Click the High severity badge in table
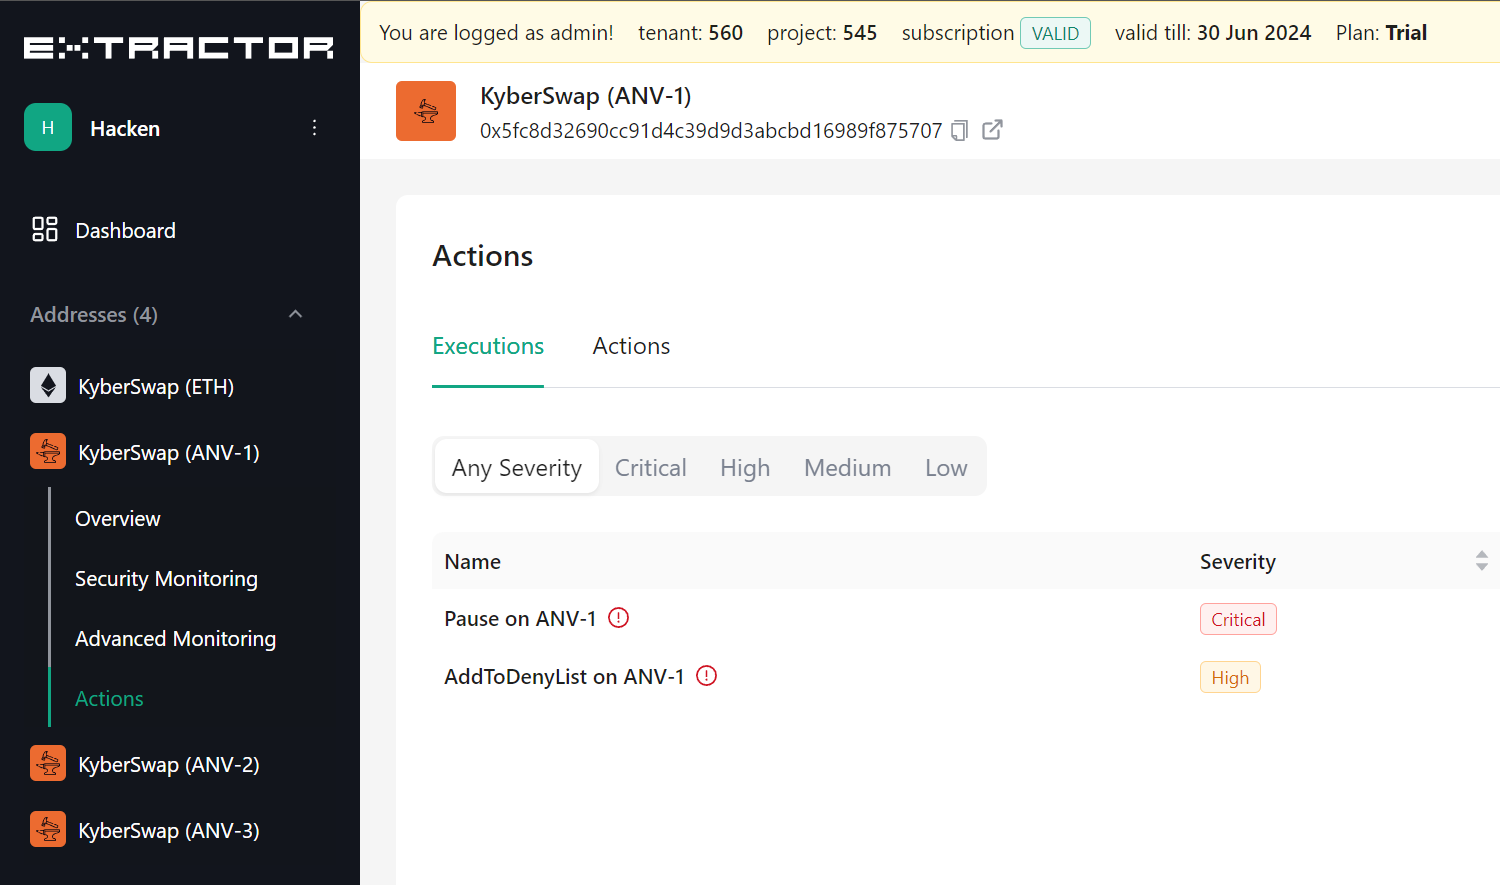Screen dimensions: 1500x885 1230,677
